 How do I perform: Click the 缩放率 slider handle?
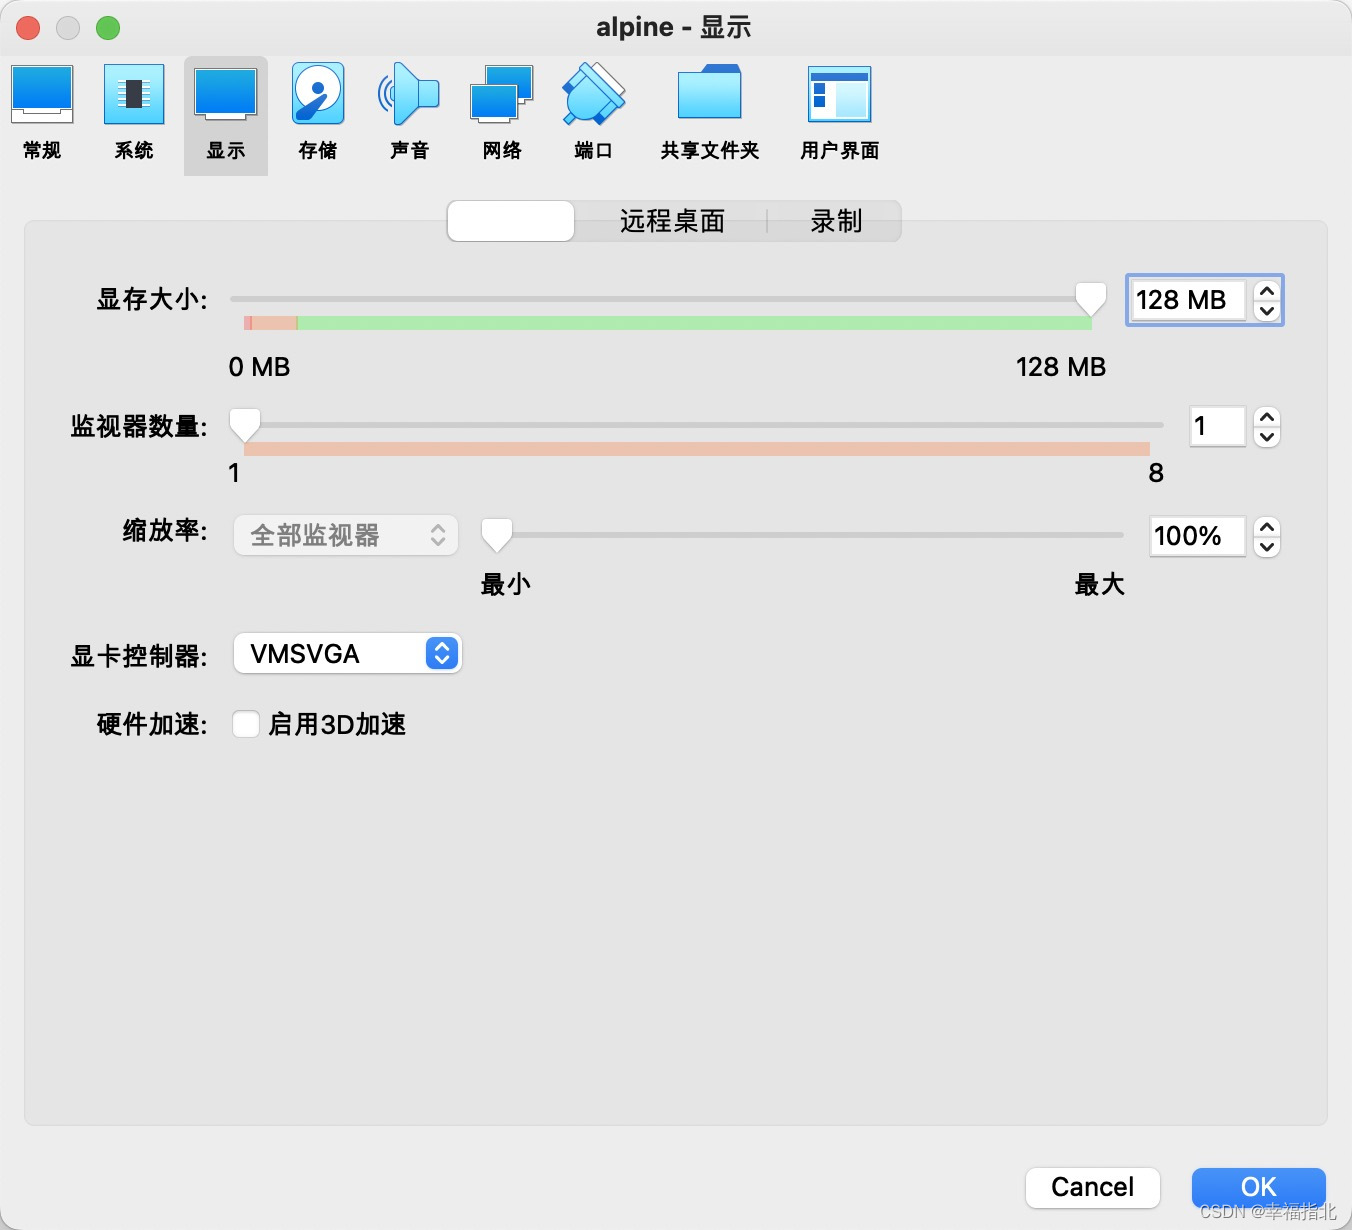pyautogui.click(x=497, y=535)
